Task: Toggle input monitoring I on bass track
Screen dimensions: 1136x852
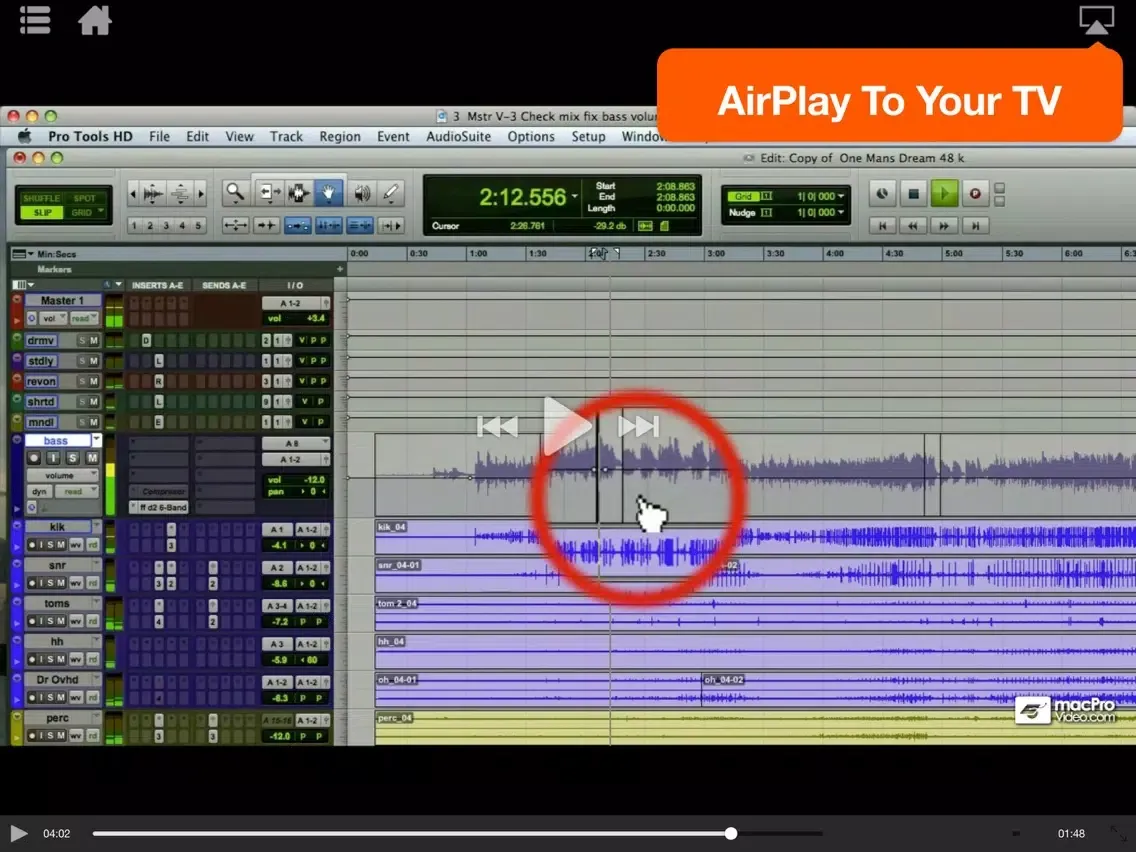Action: tap(53, 458)
